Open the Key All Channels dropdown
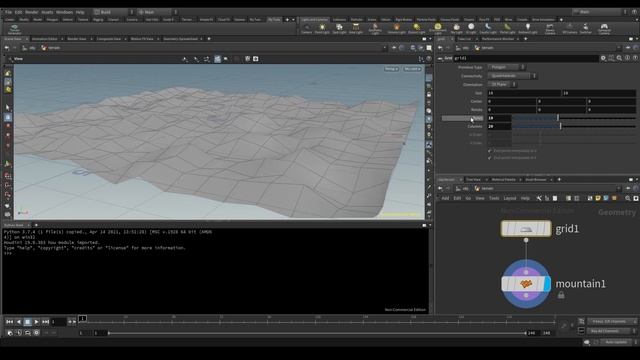The height and width of the screenshot is (360, 640). tap(611, 331)
